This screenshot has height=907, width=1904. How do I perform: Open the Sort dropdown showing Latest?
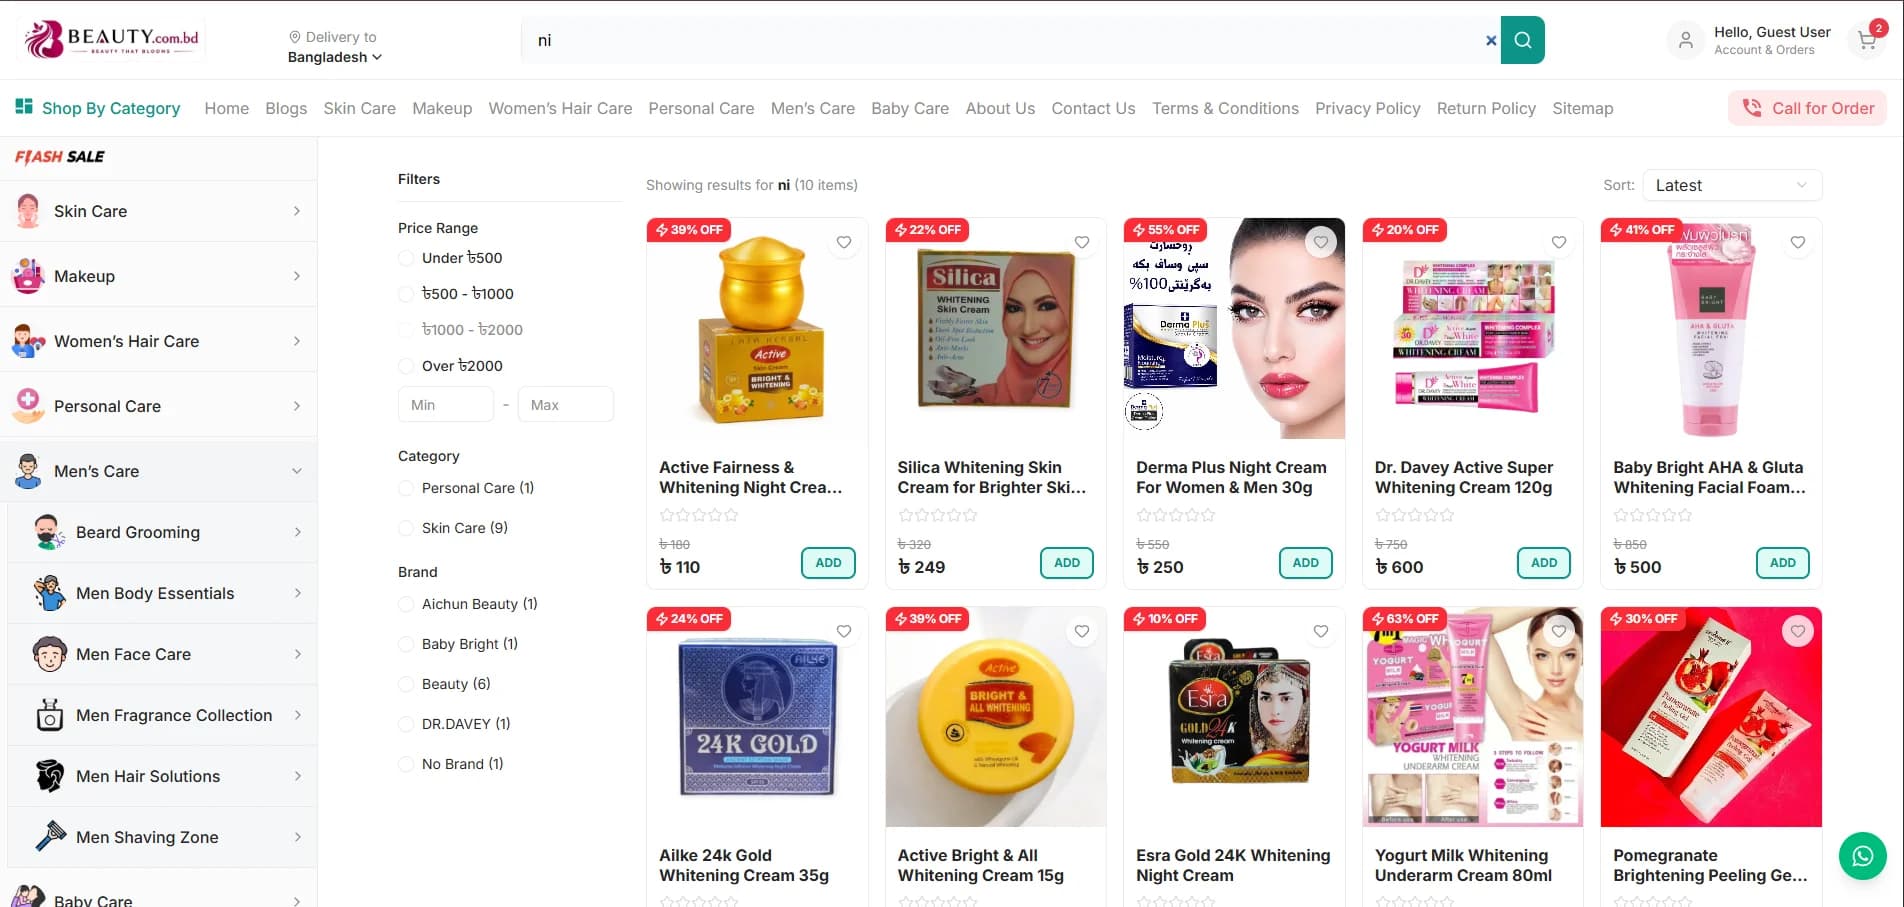click(1732, 185)
